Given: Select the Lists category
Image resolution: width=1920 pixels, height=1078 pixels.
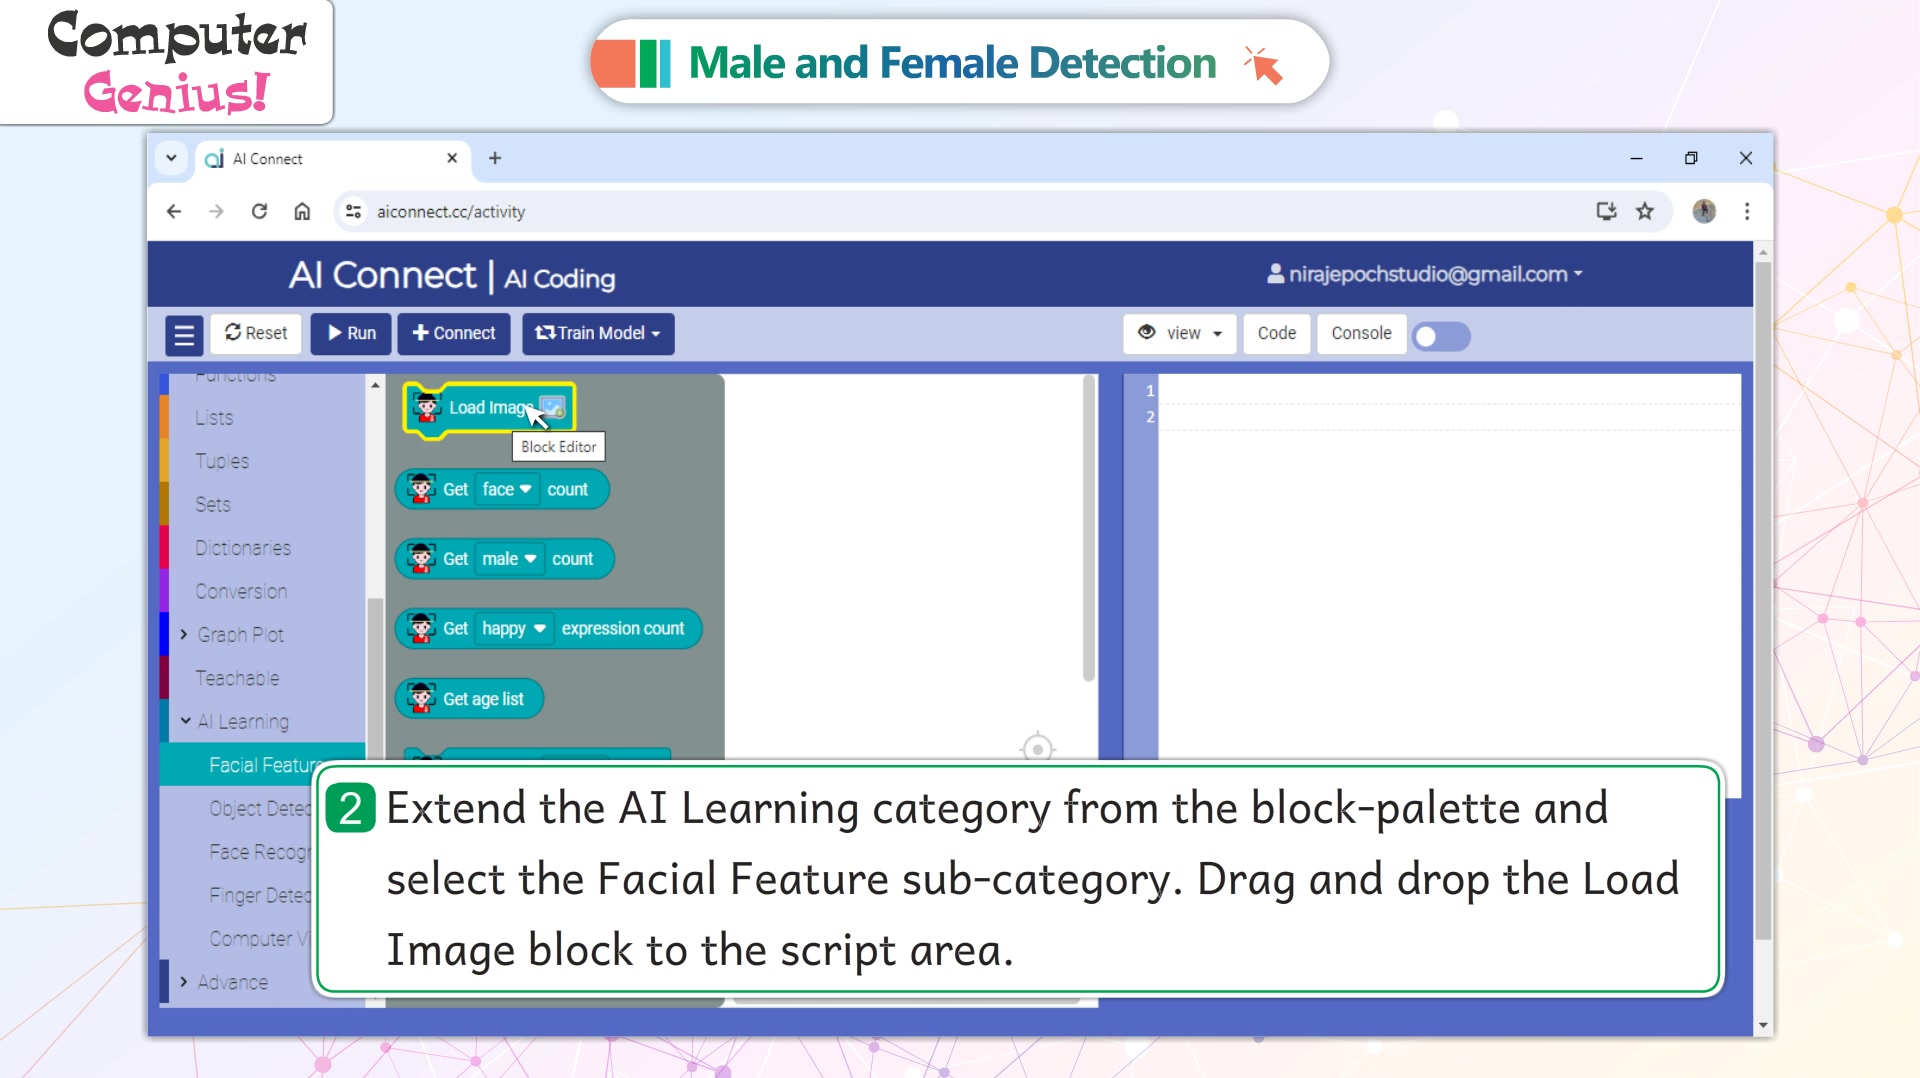Looking at the screenshot, I should click(214, 418).
